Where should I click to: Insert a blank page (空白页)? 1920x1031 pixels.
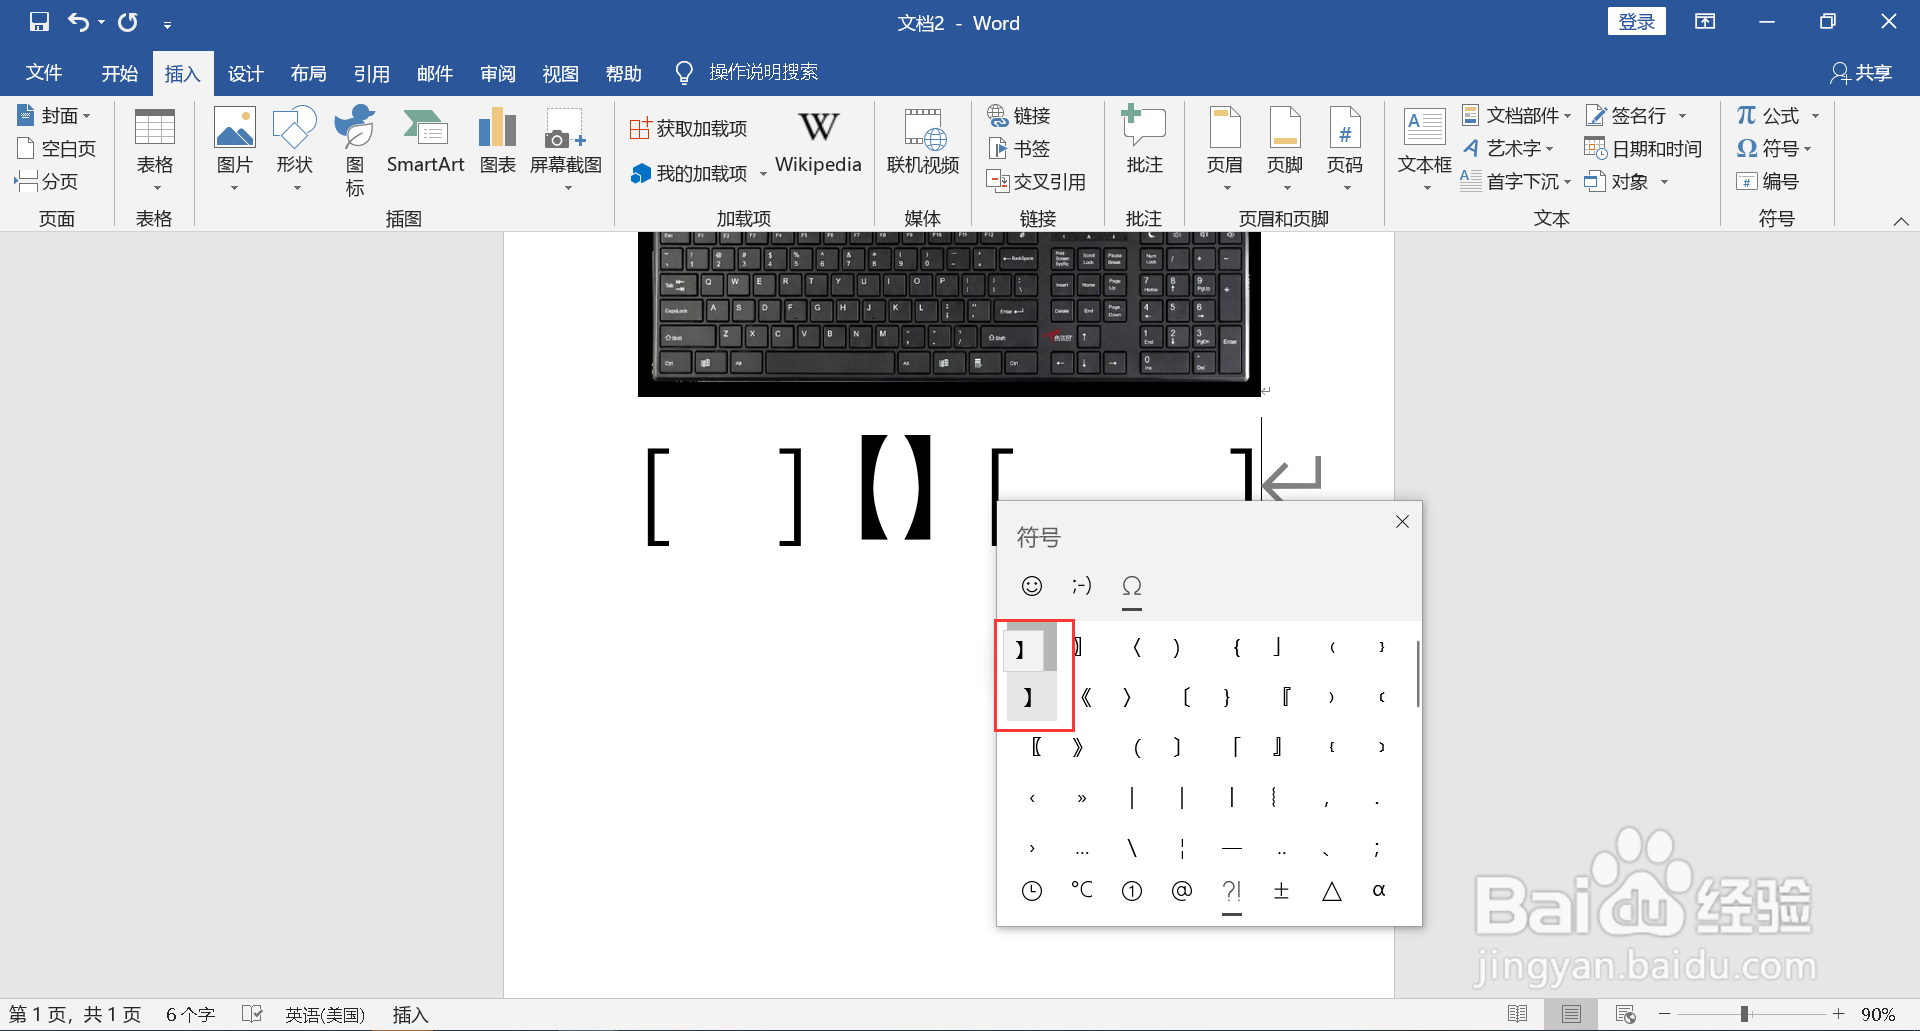(x=57, y=148)
